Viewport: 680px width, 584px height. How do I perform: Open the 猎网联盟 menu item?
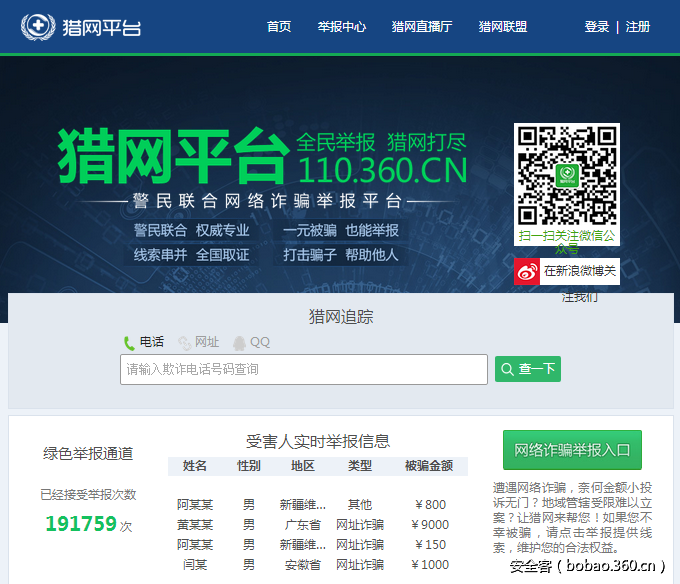click(x=503, y=27)
